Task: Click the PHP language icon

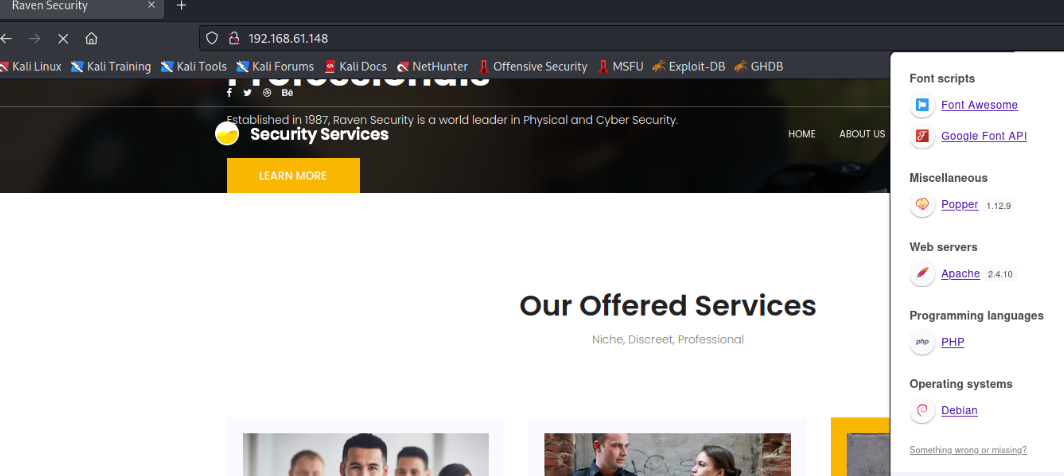Action: pos(922,342)
